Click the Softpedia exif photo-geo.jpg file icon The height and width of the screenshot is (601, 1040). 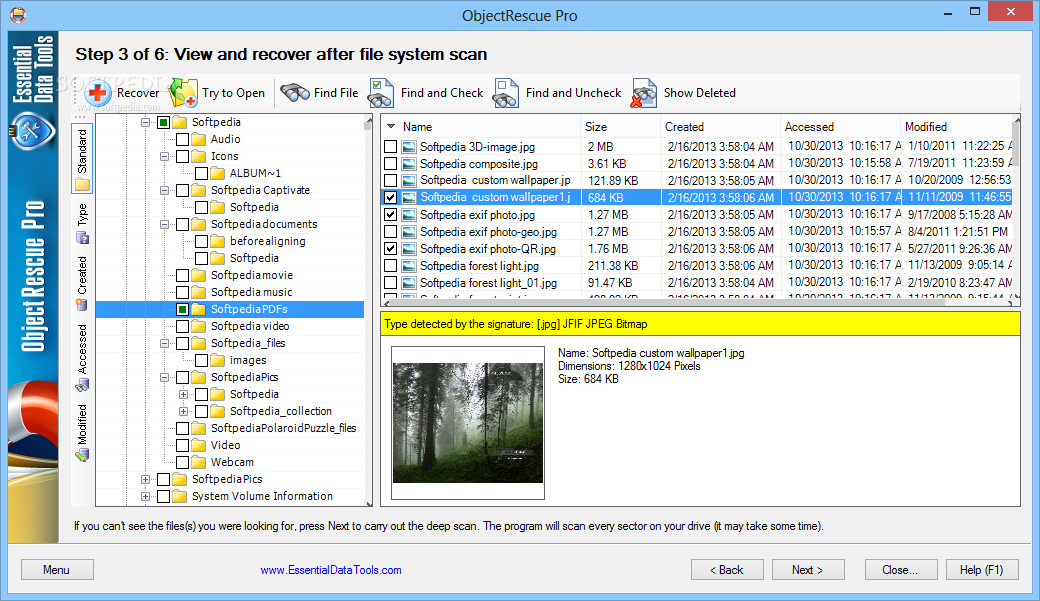click(409, 232)
